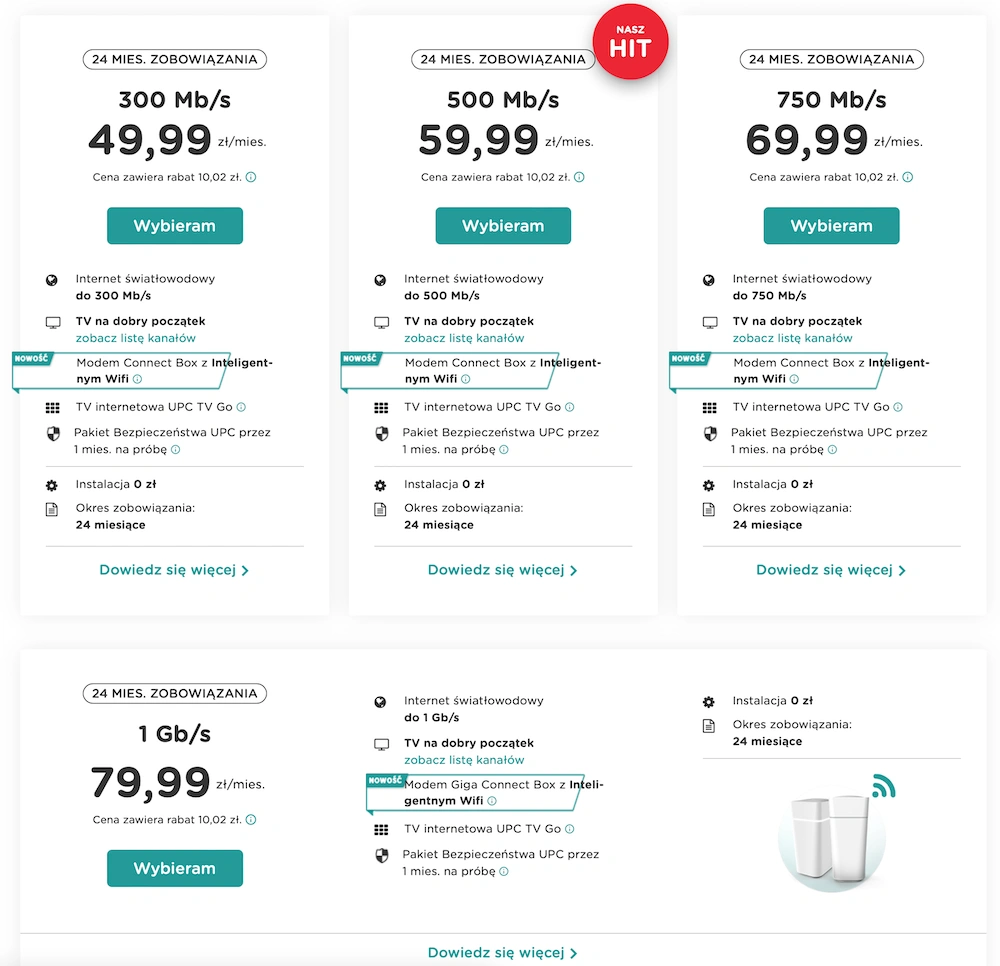
Task: Click the NASZ HIT red badge
Action: (630, 41)
